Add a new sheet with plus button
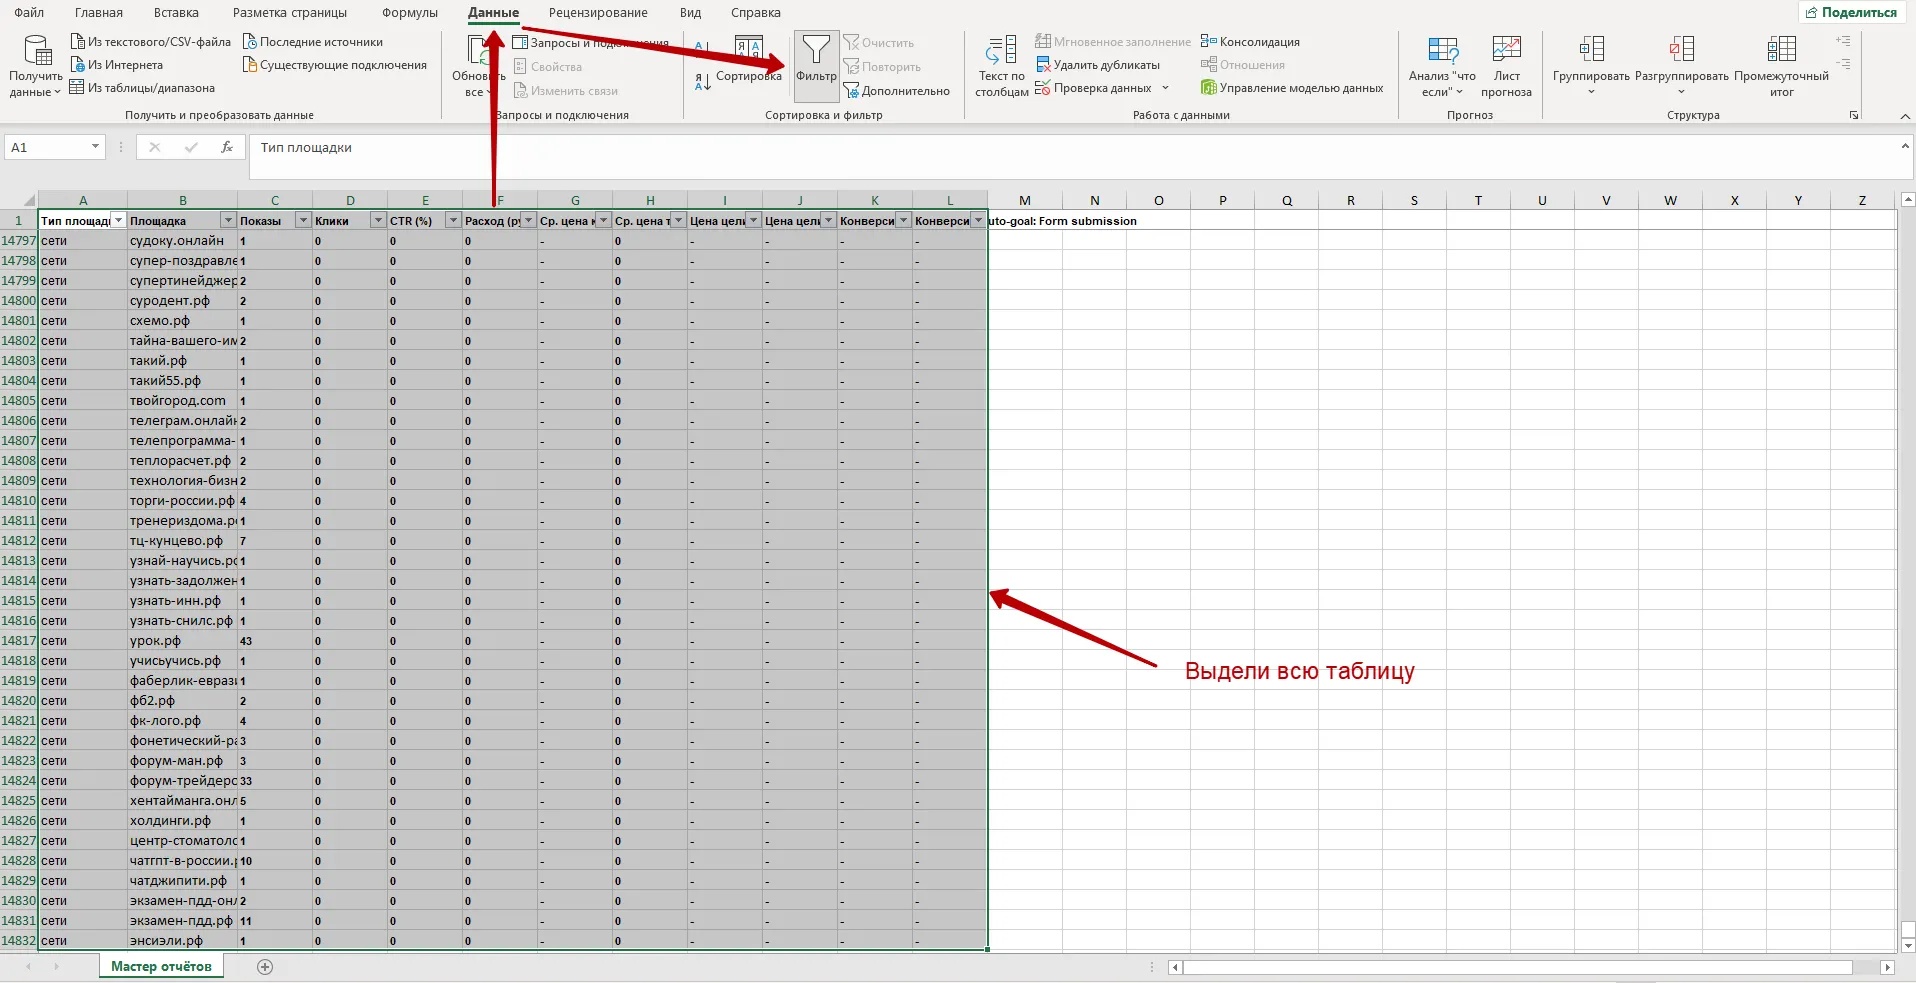The image size is (1916, 983). 265,967
